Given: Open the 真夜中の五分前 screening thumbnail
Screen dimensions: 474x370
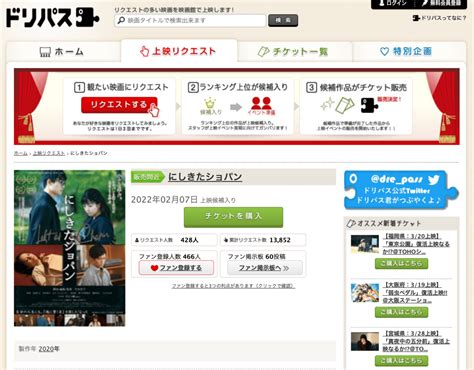Looking at the screenshot, I should tap(365, 341).
